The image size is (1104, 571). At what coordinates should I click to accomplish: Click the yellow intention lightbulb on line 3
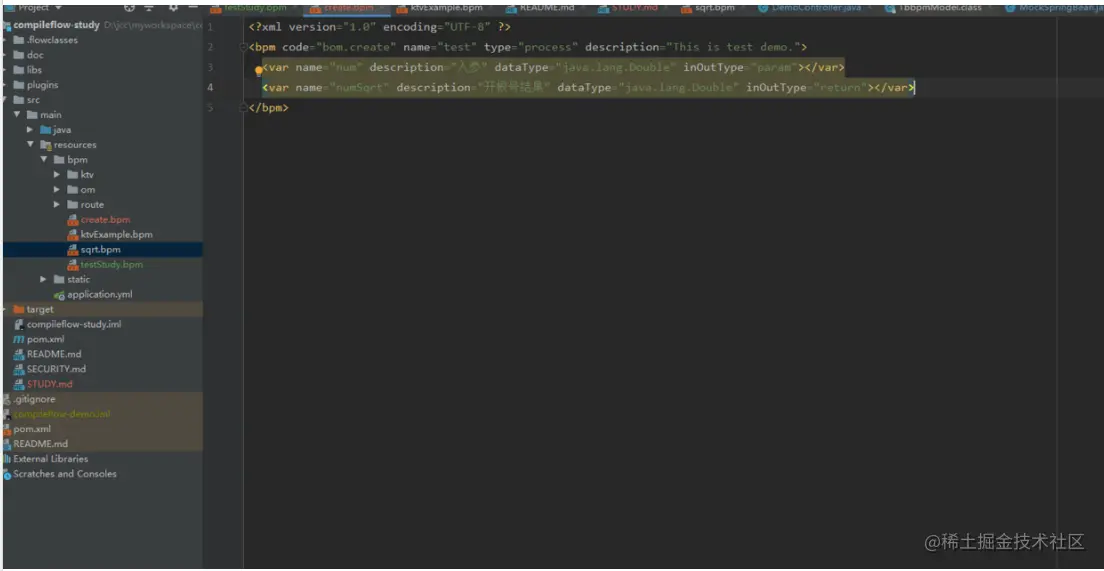click(258, 70)
